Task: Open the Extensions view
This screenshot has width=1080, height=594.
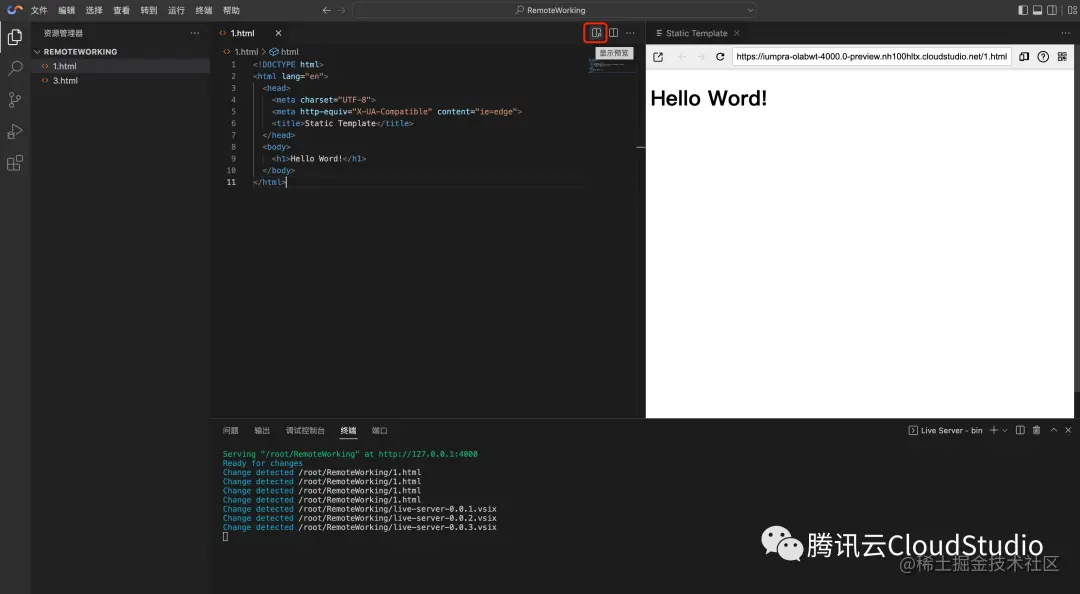Action: (x=14, y=163)
